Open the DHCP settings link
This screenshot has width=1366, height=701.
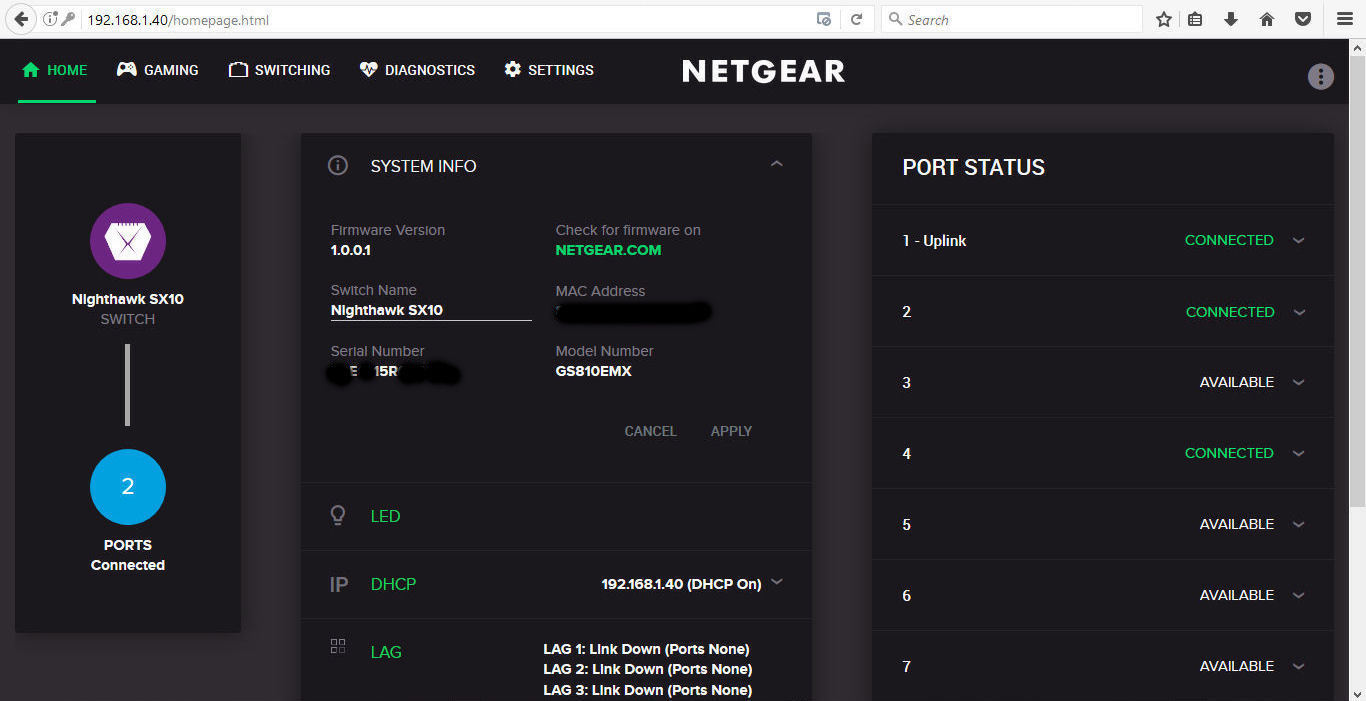click(393, 584)
